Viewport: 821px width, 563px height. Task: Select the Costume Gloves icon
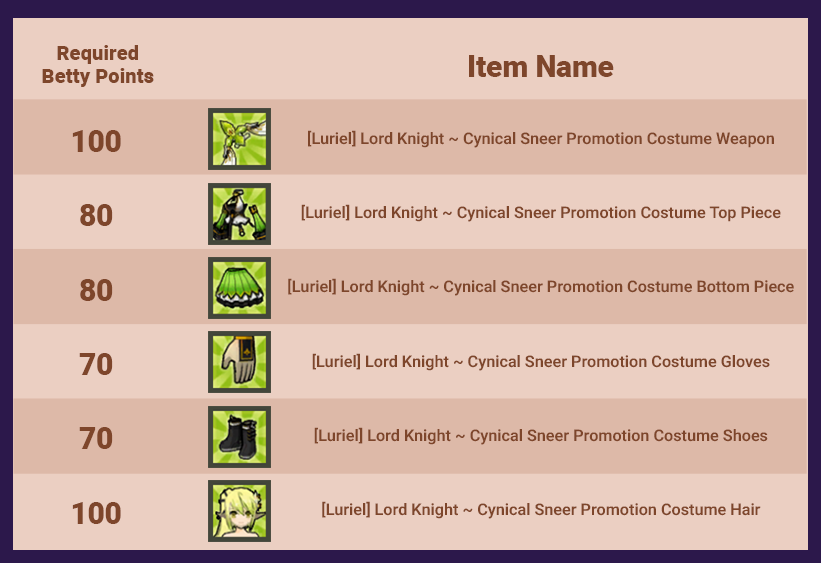click(x=239, y=362)
